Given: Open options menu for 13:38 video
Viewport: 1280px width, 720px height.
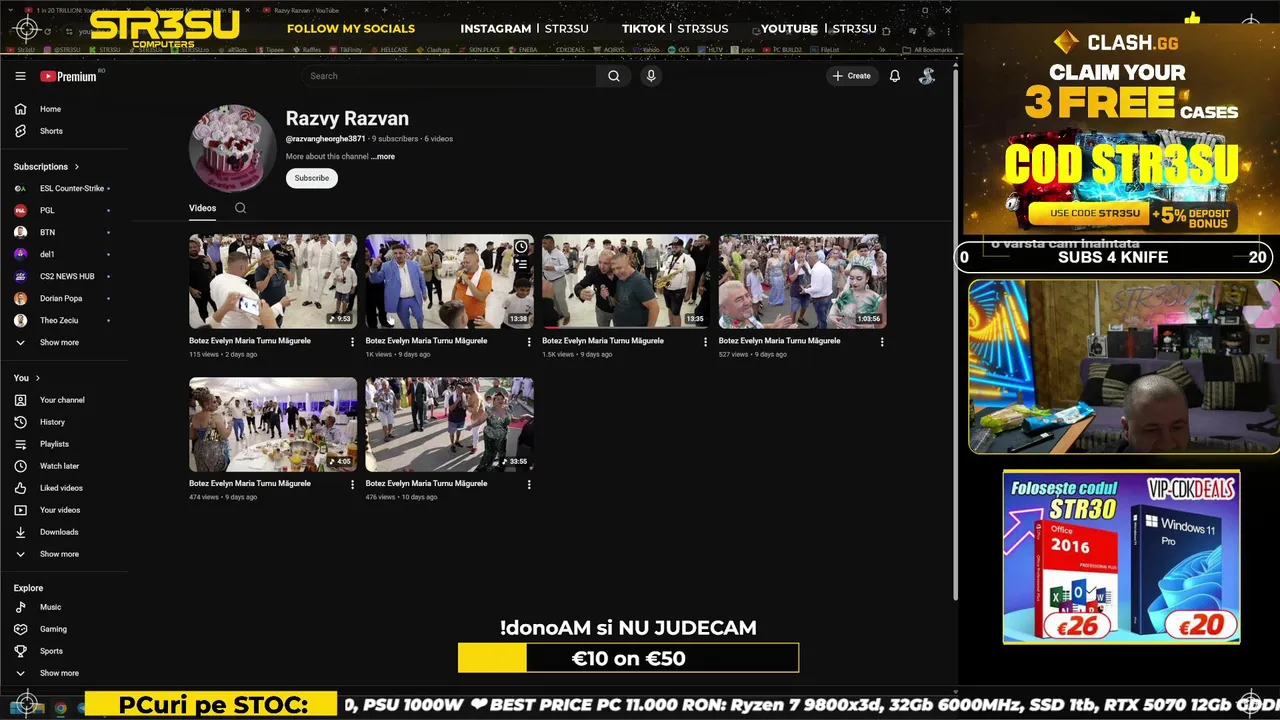Looking at the screenshot, I should [x=529, y=342].
